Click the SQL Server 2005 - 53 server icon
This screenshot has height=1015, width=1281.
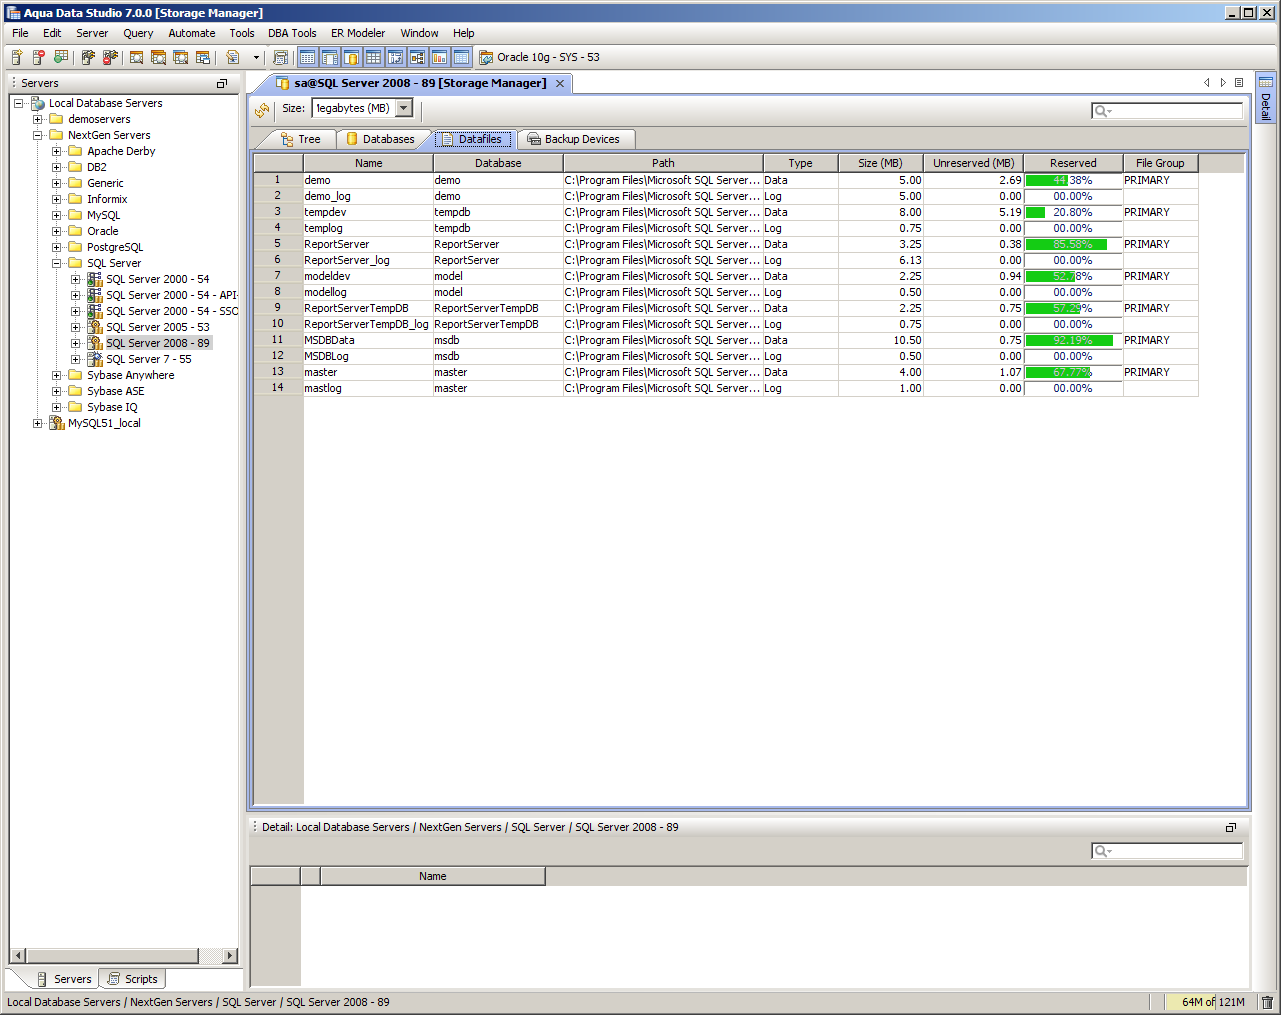coord(95,327)
